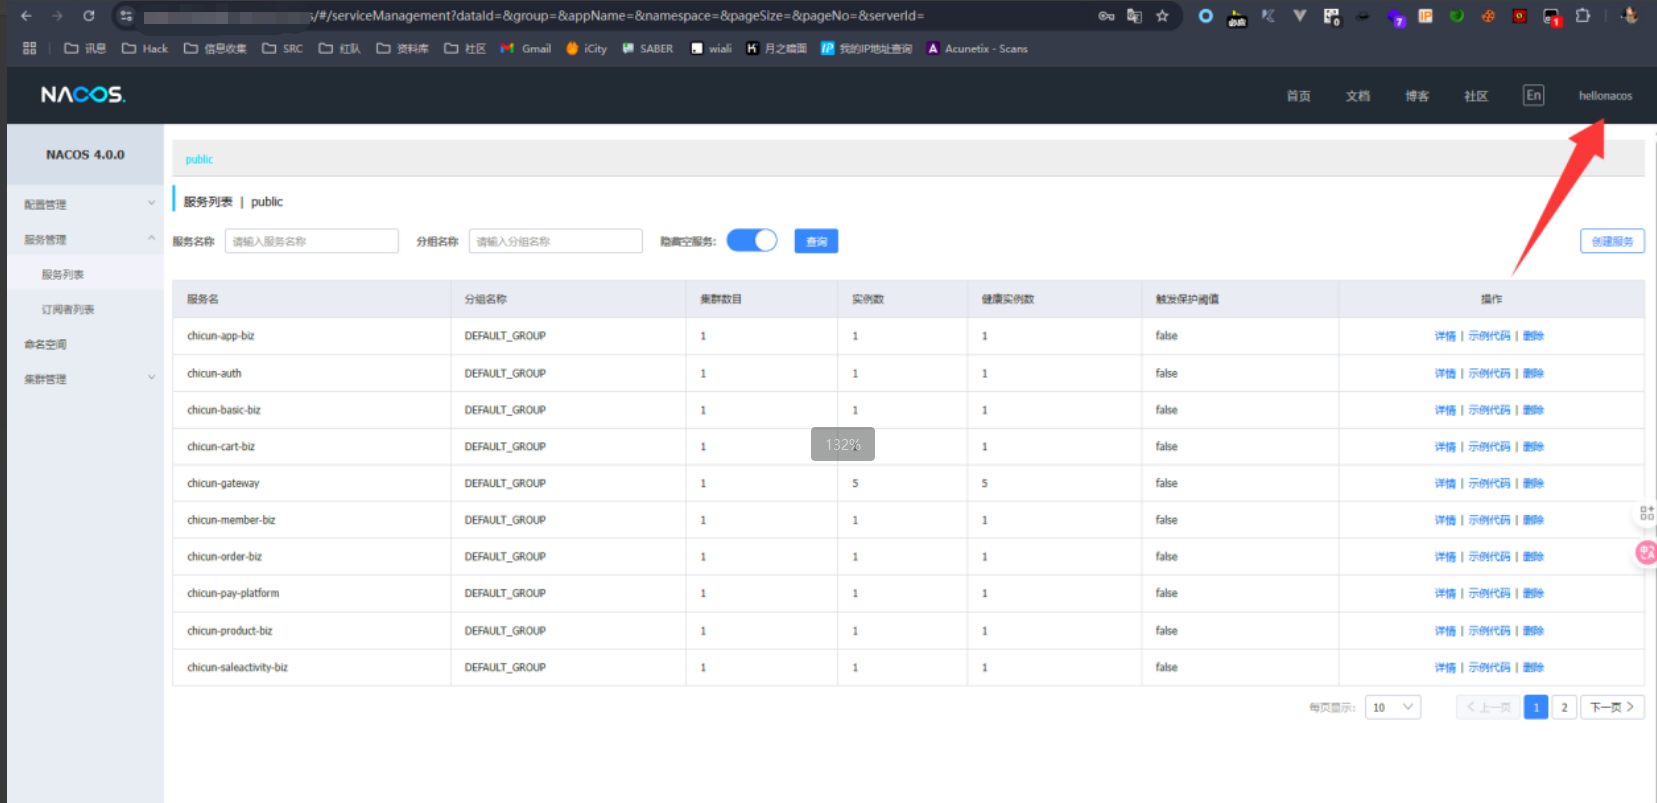Open the apps grid icon in bookmarks bar
The height and width of the screenshot is (803, 1657).
click(30, 48)
